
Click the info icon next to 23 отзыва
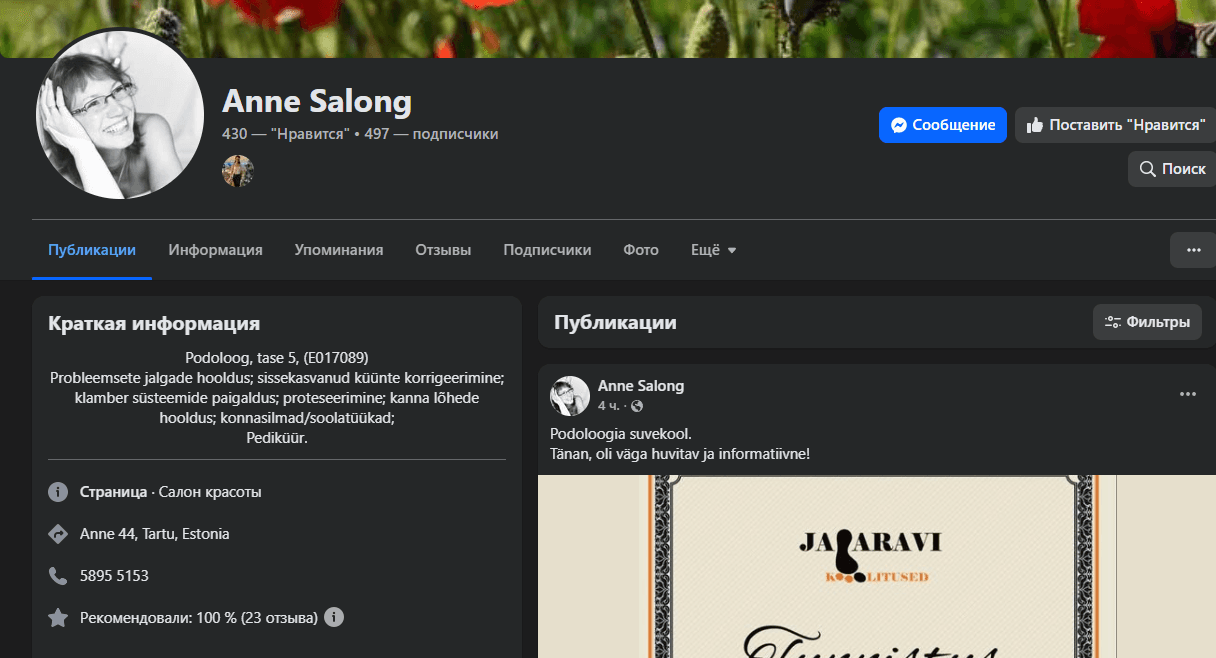[x=334, y=617]
